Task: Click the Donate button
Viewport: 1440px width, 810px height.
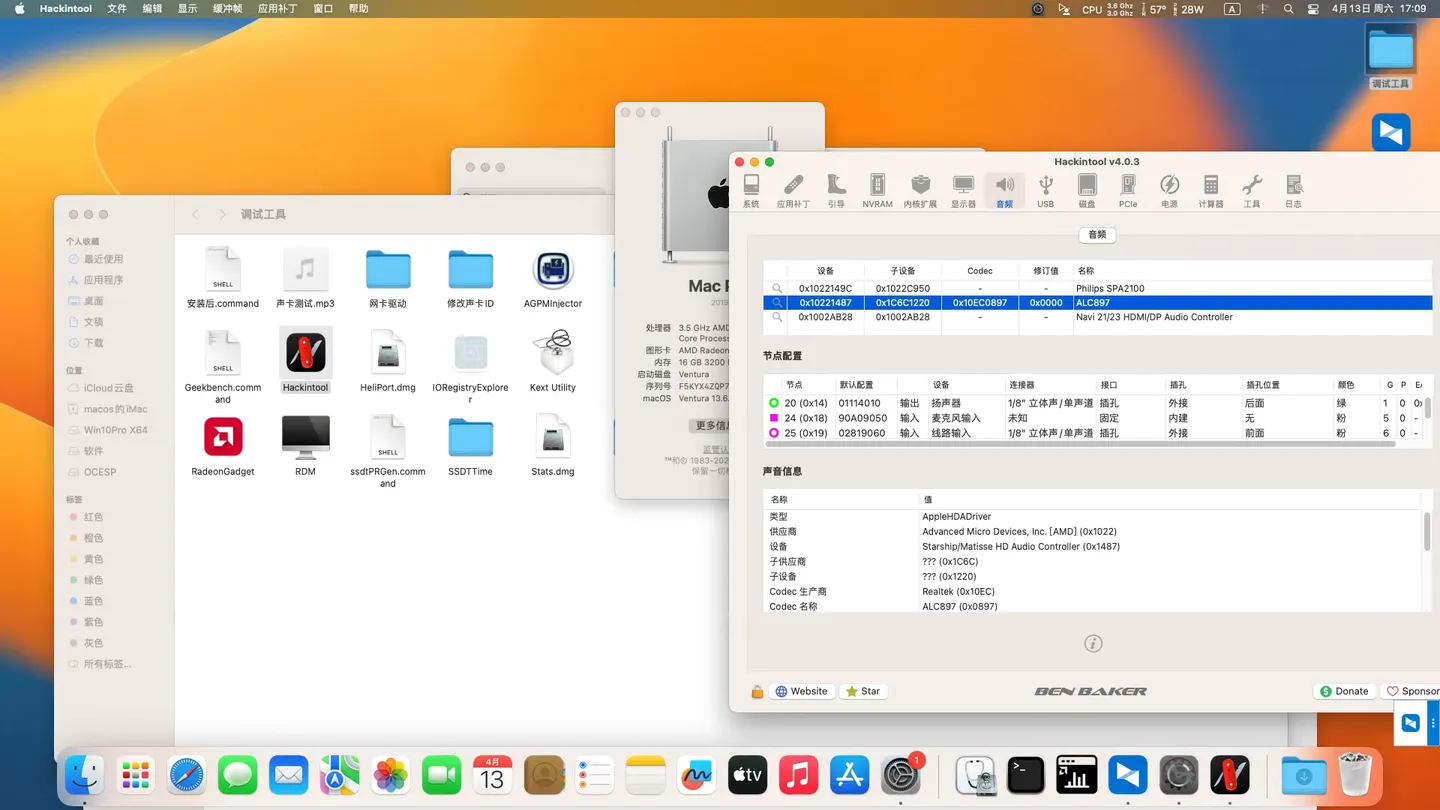Action: pos(1344,691)
